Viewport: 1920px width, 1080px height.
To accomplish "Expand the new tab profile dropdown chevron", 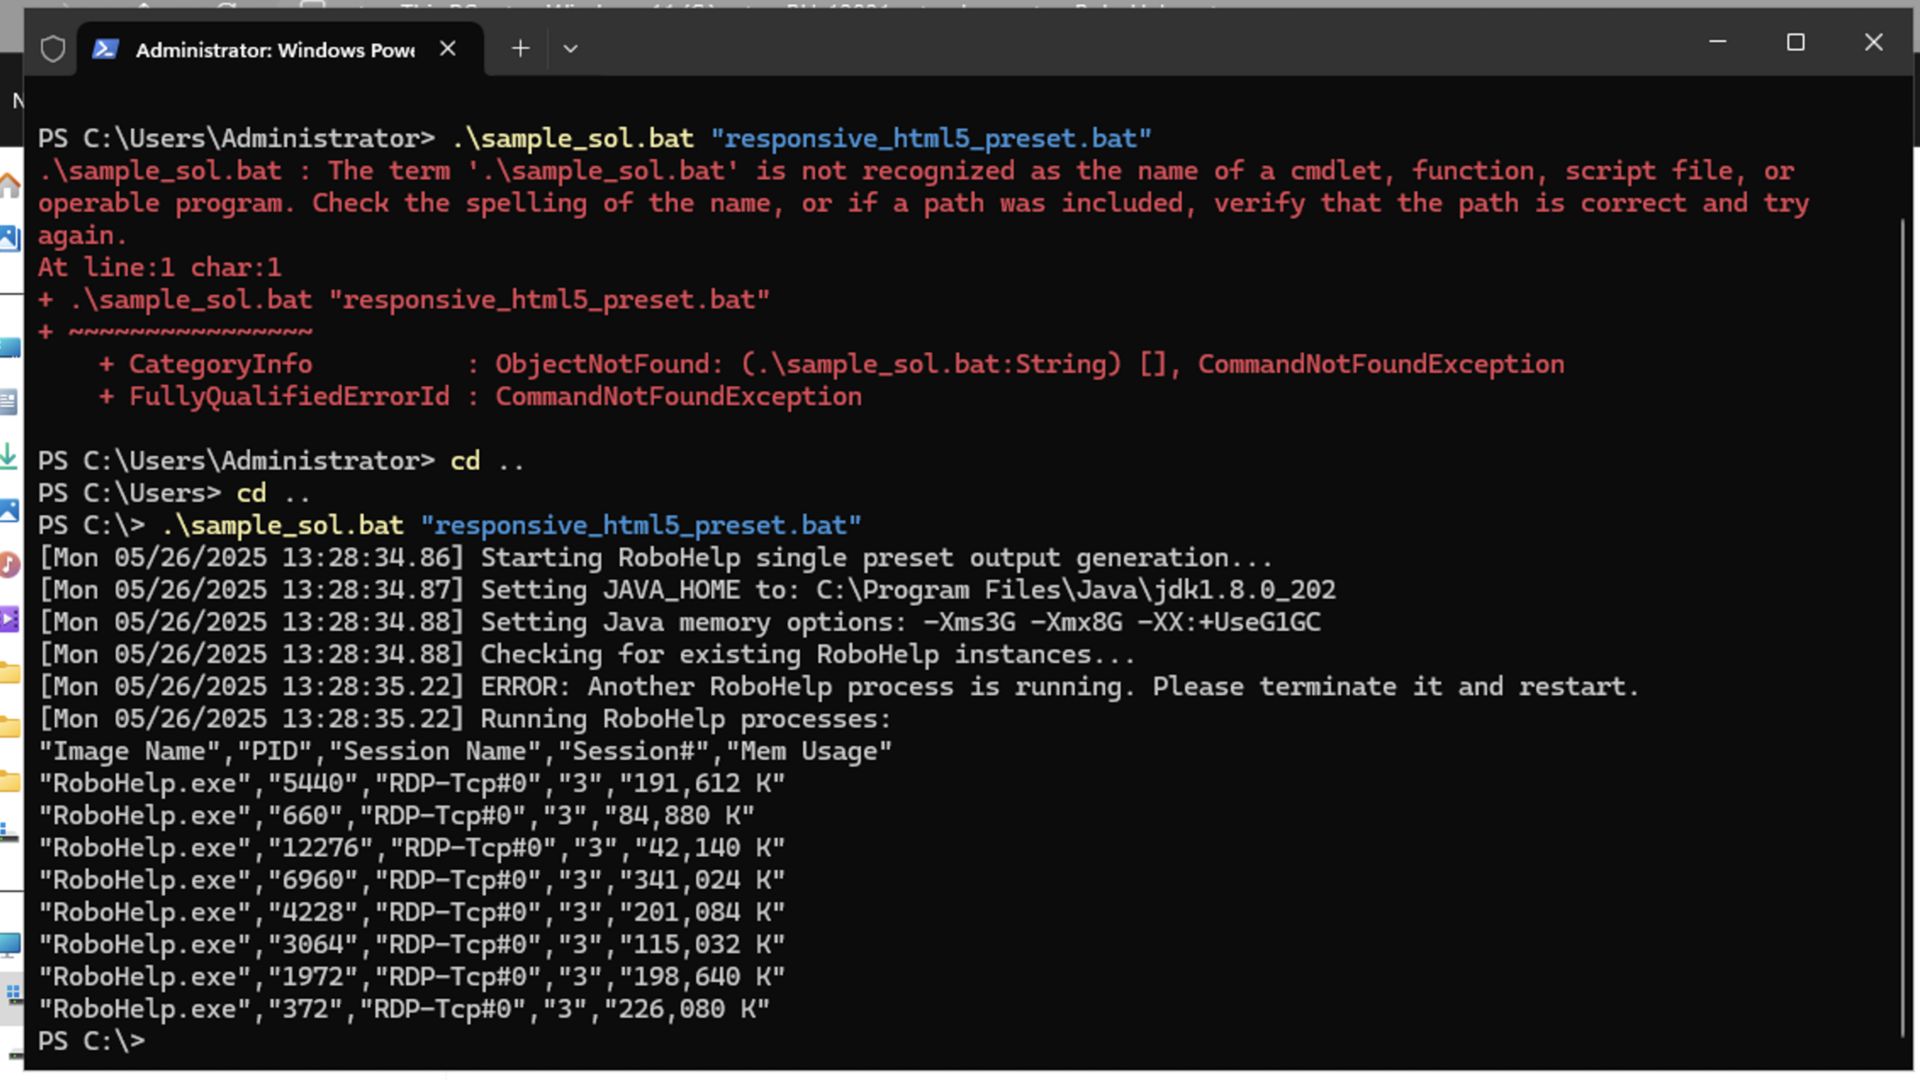I will (570, 48).
